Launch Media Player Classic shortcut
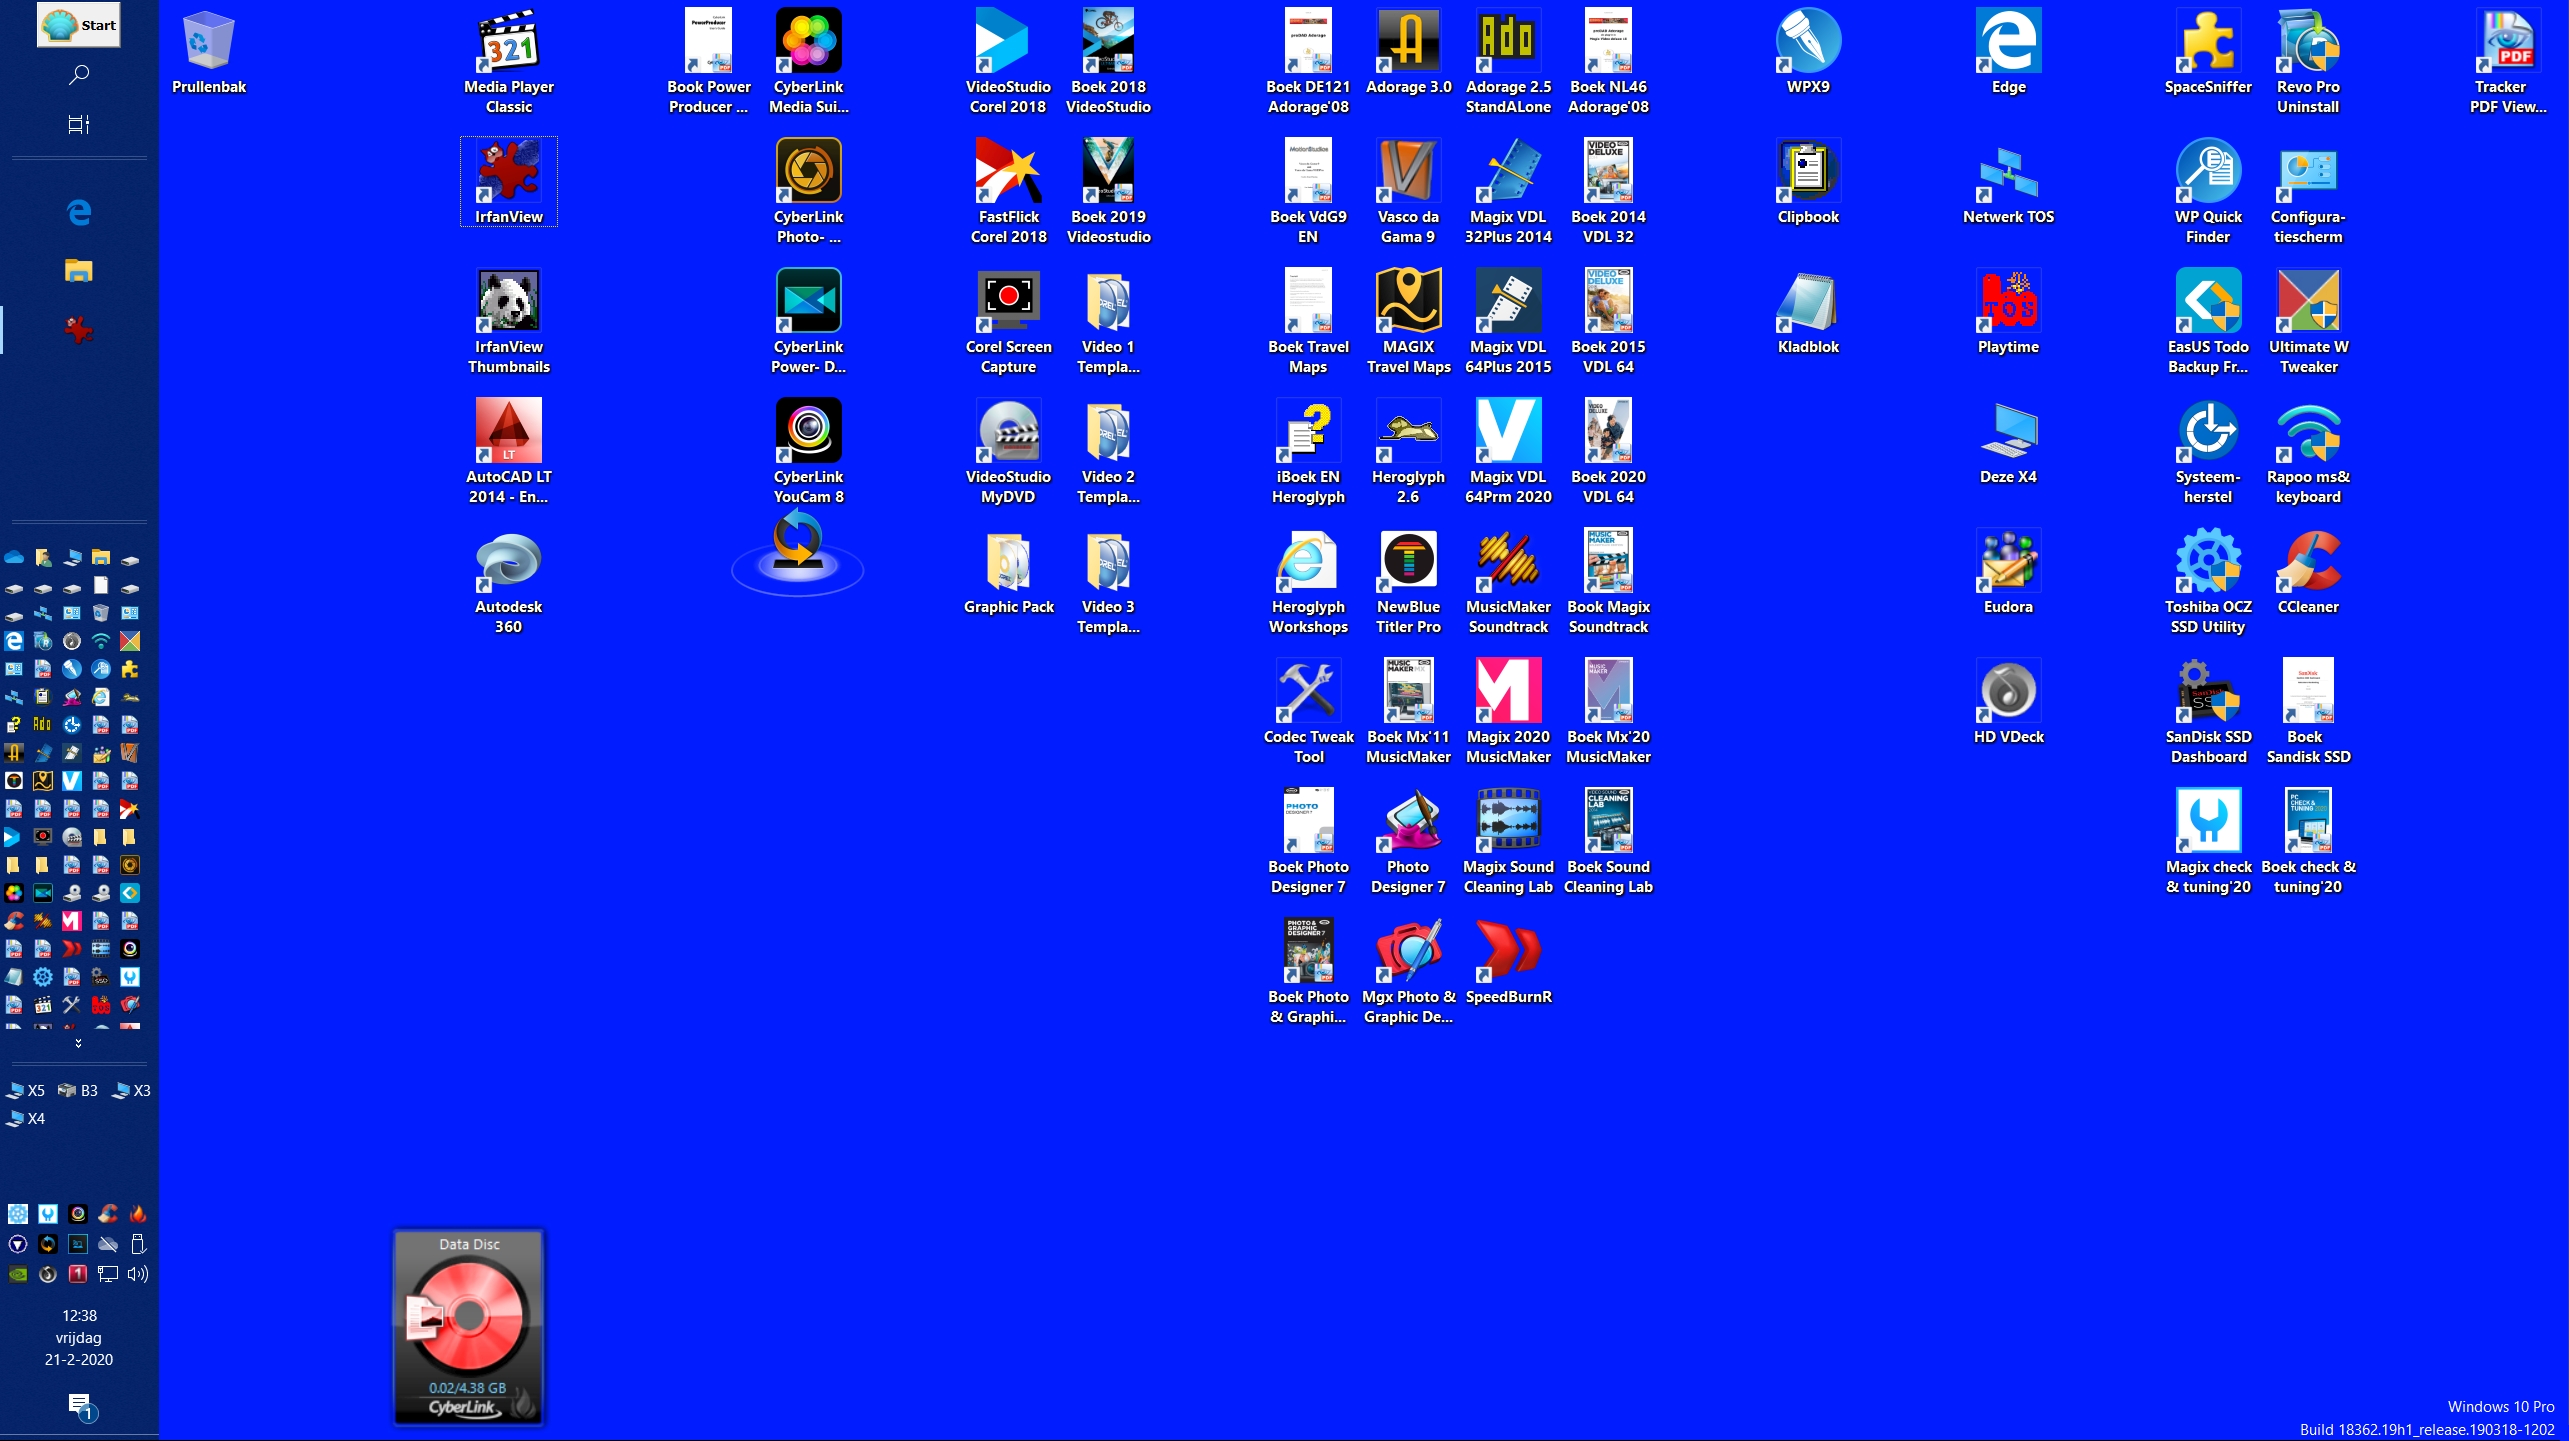 click(x=508, y=63)
